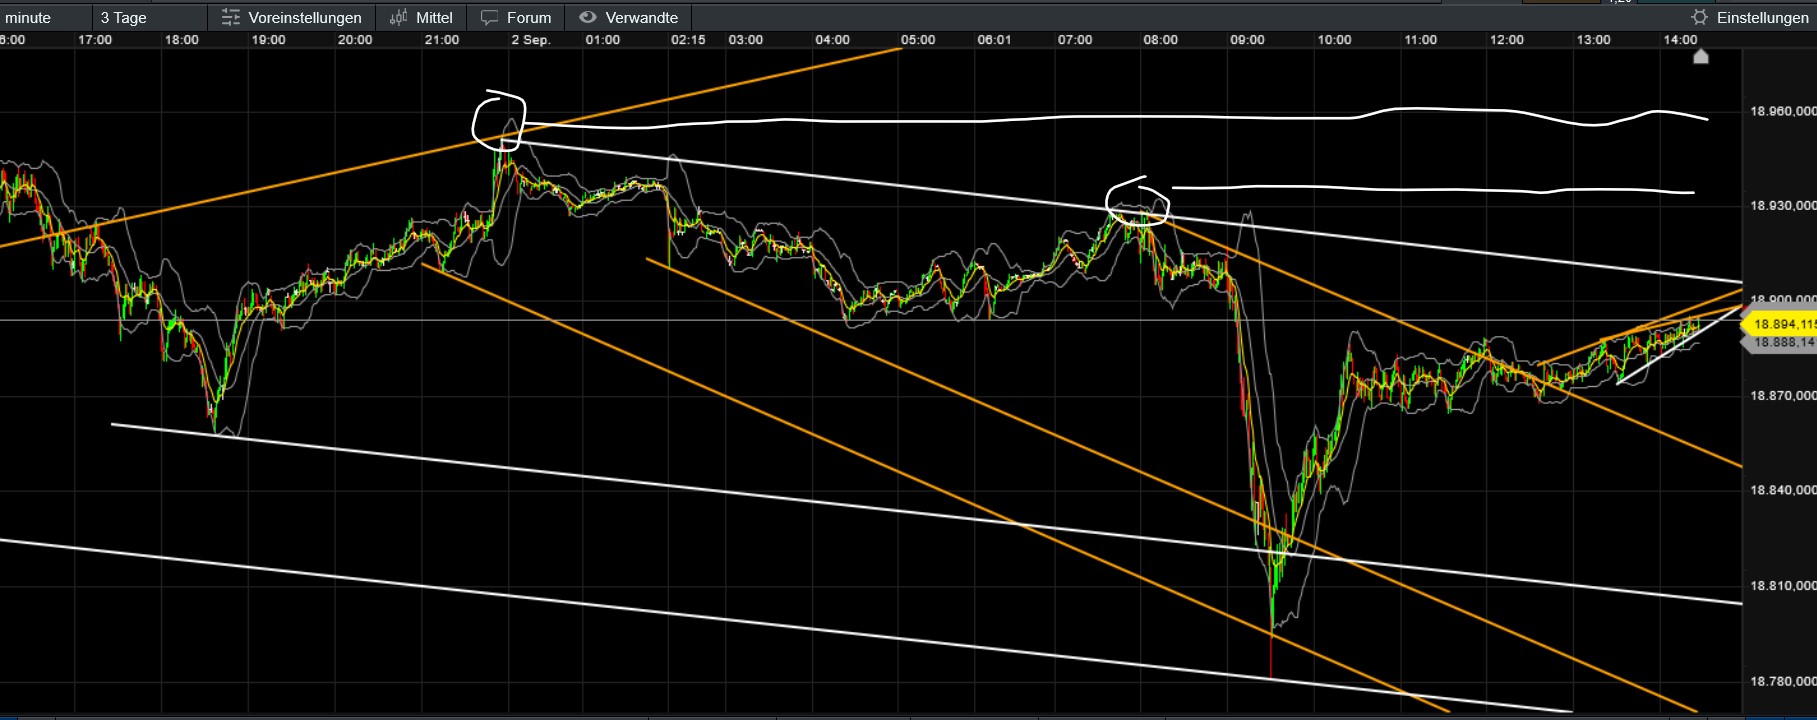Show Verwandte related instruments via eye icon
Screen dimensions: 1817x720
tap(628, 17)
